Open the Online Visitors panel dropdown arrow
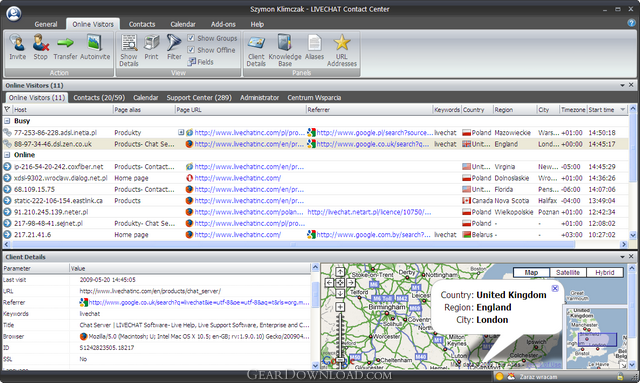 click(x=622, y=85)
